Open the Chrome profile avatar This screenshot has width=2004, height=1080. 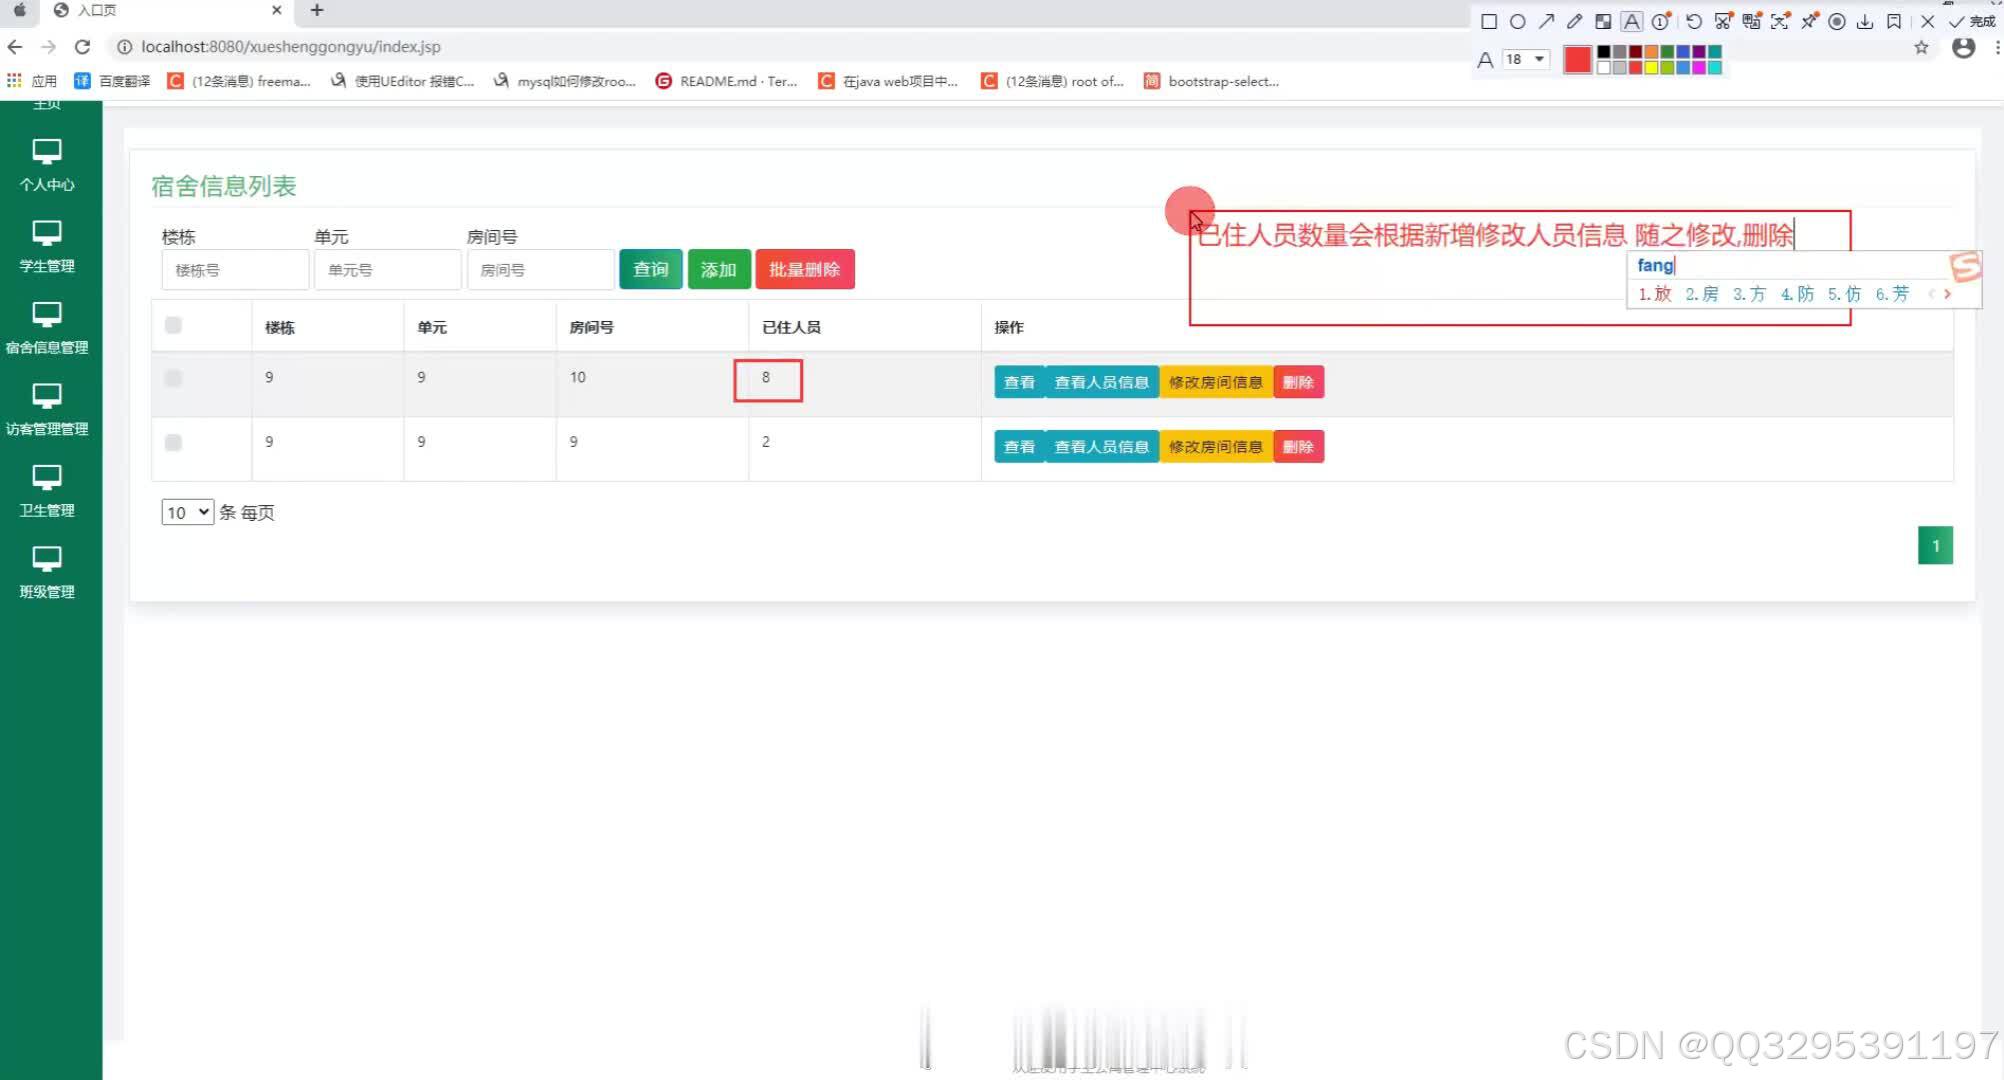[x=1964, y=47]
